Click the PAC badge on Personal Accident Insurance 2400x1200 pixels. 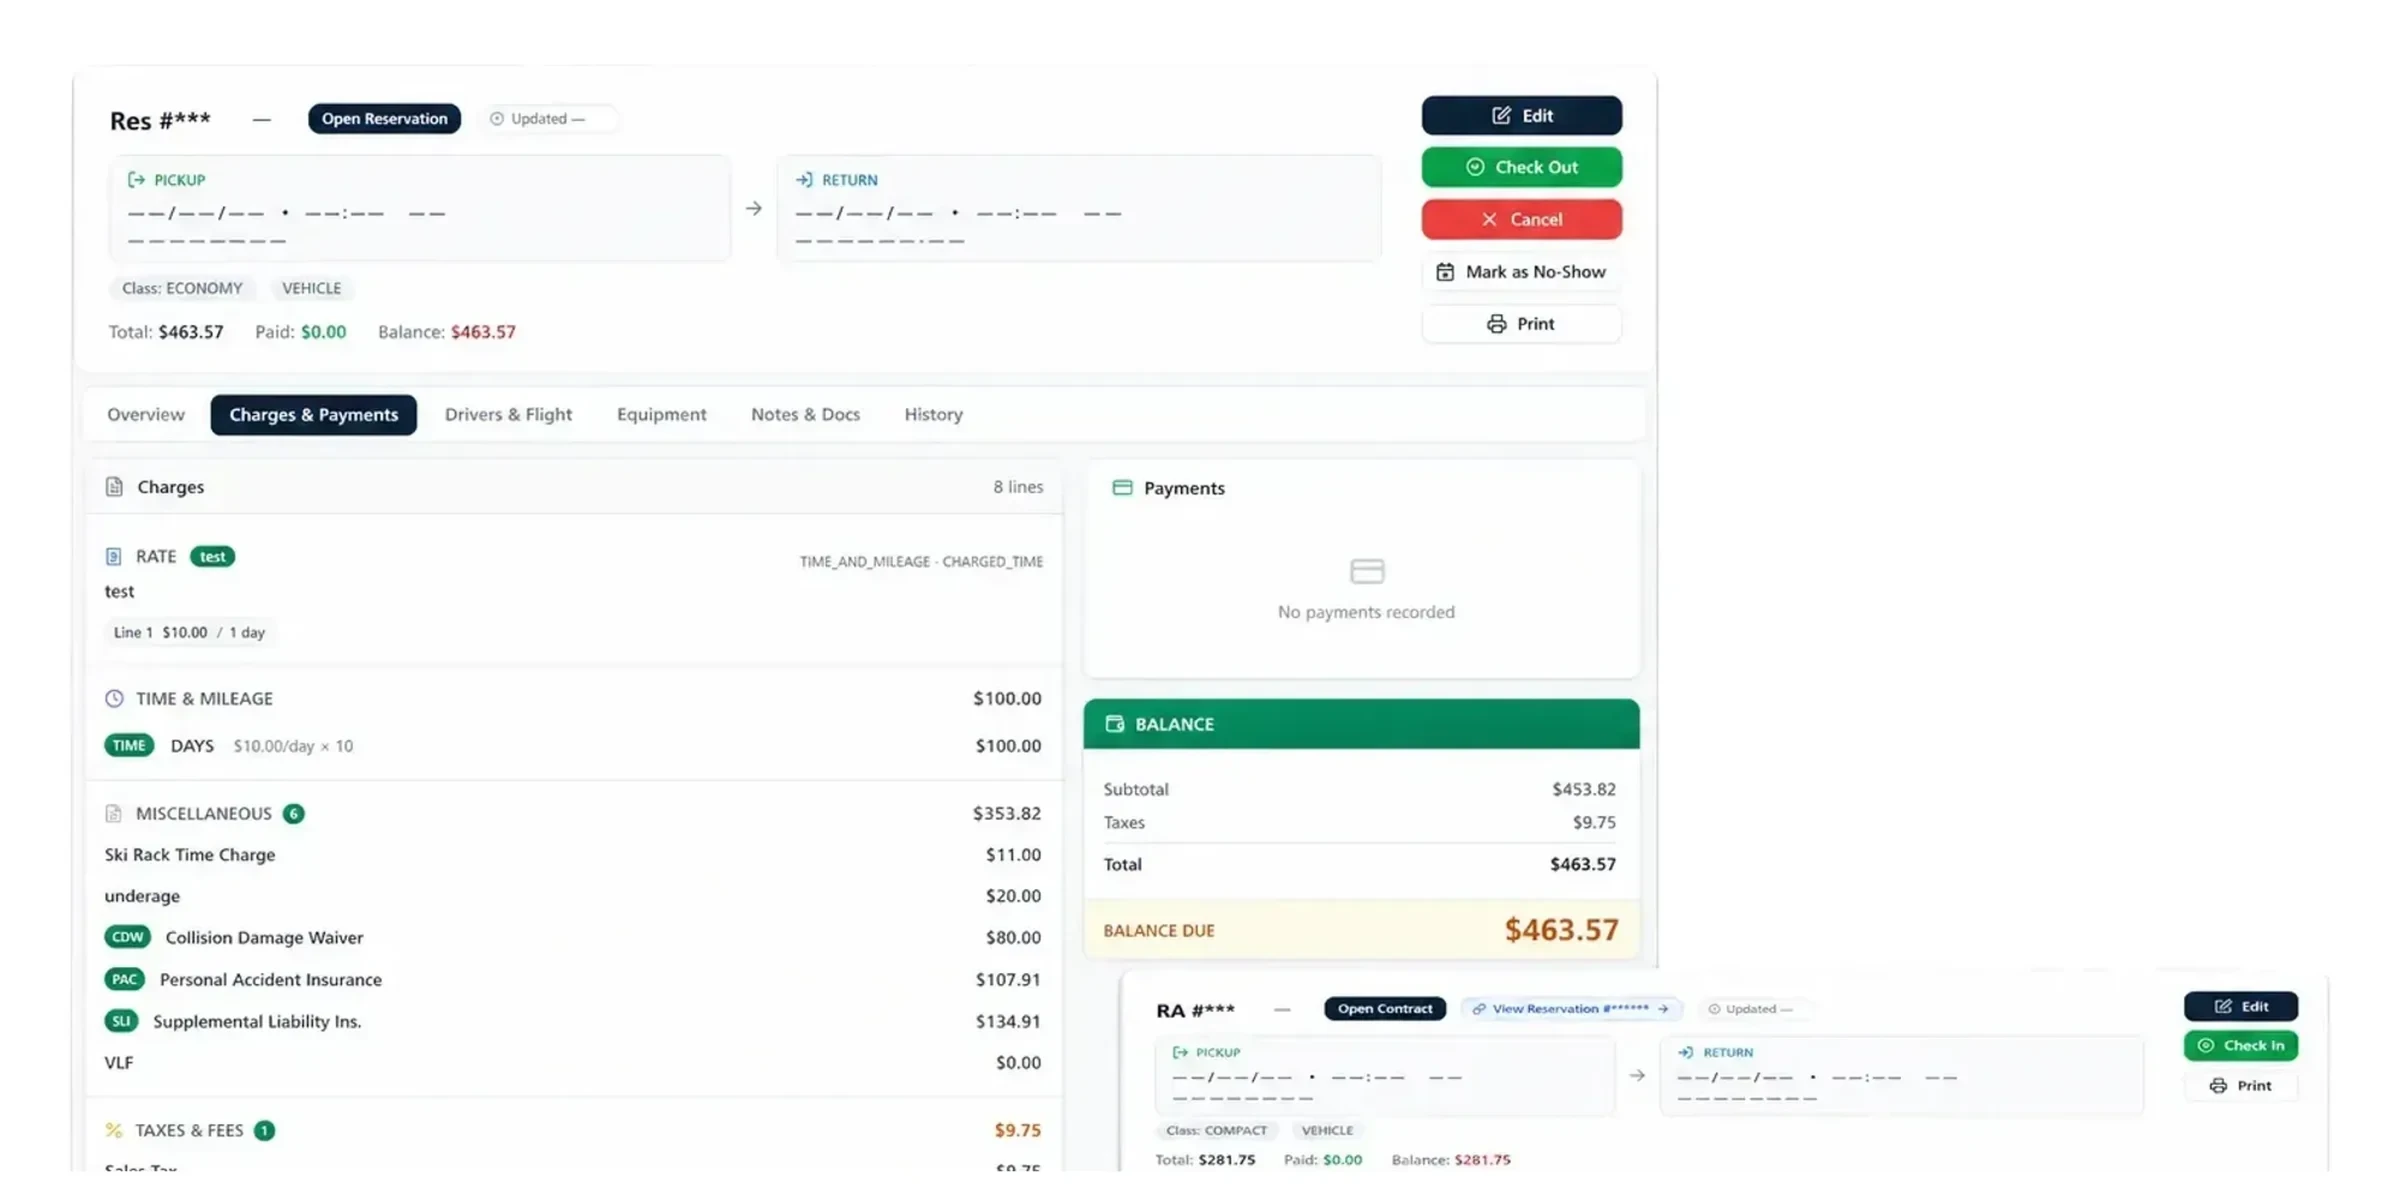(x=124, y=979)
